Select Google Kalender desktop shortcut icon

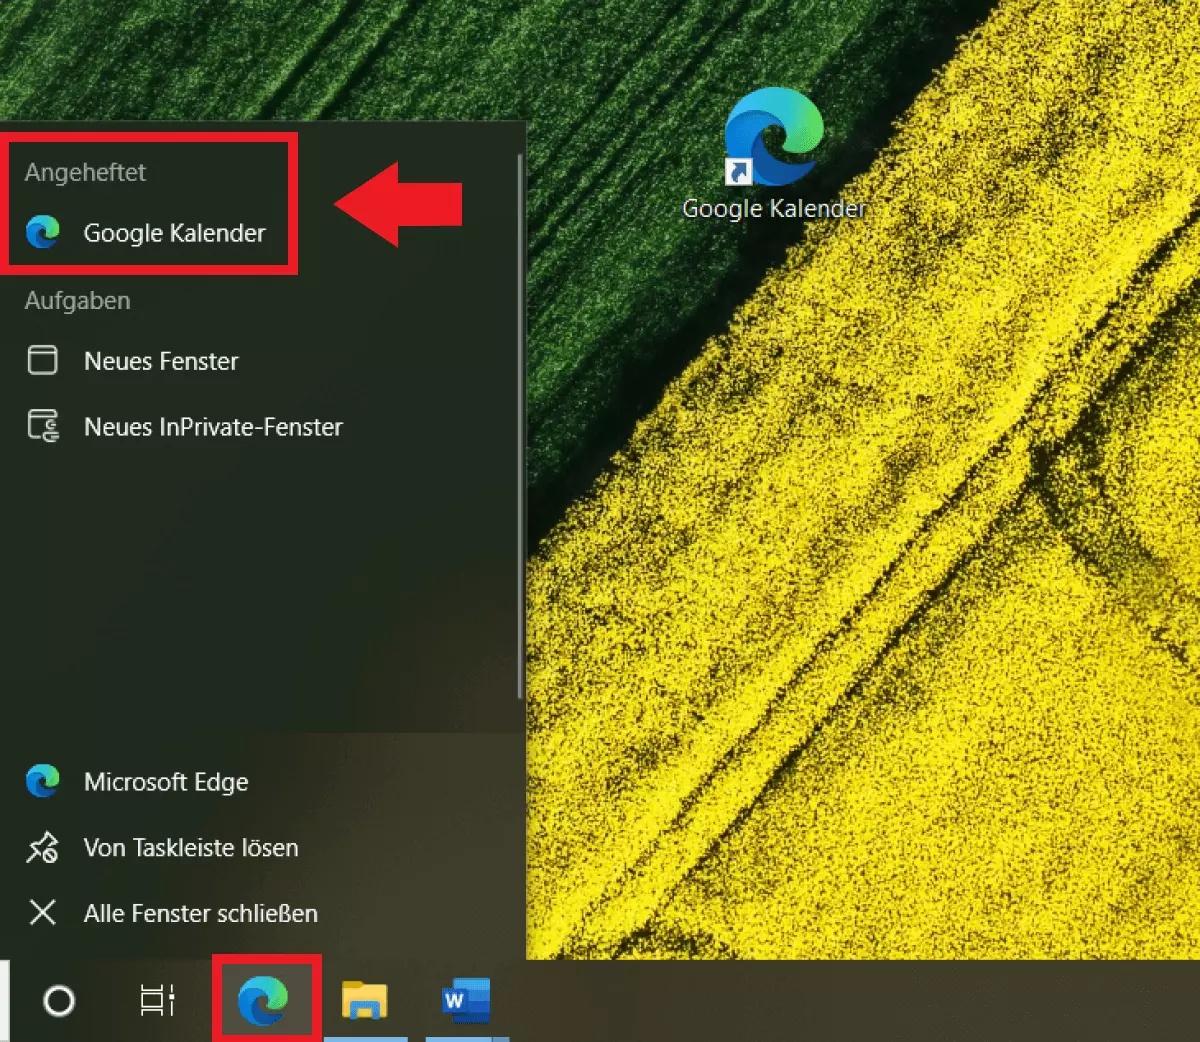point(774,138)
